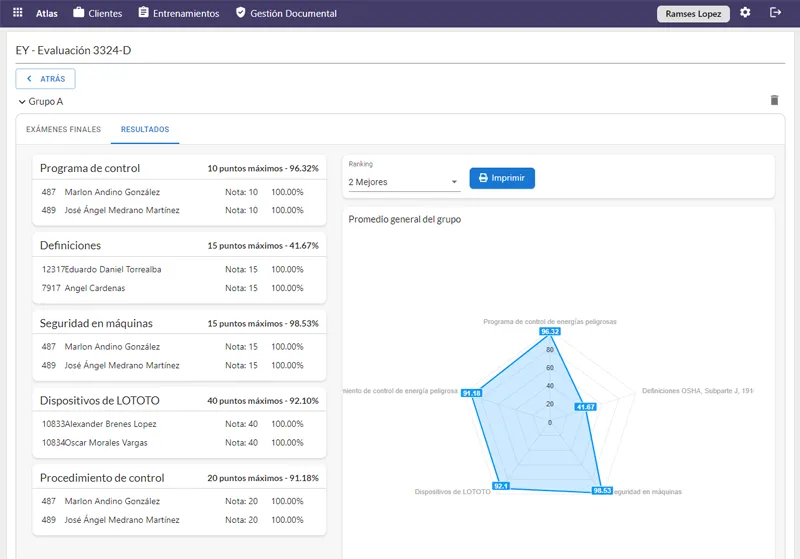The height and width of the screenshot is (559, 800).
Task: Click the 96.32 radar chart point
Action: tap(550, 331)
